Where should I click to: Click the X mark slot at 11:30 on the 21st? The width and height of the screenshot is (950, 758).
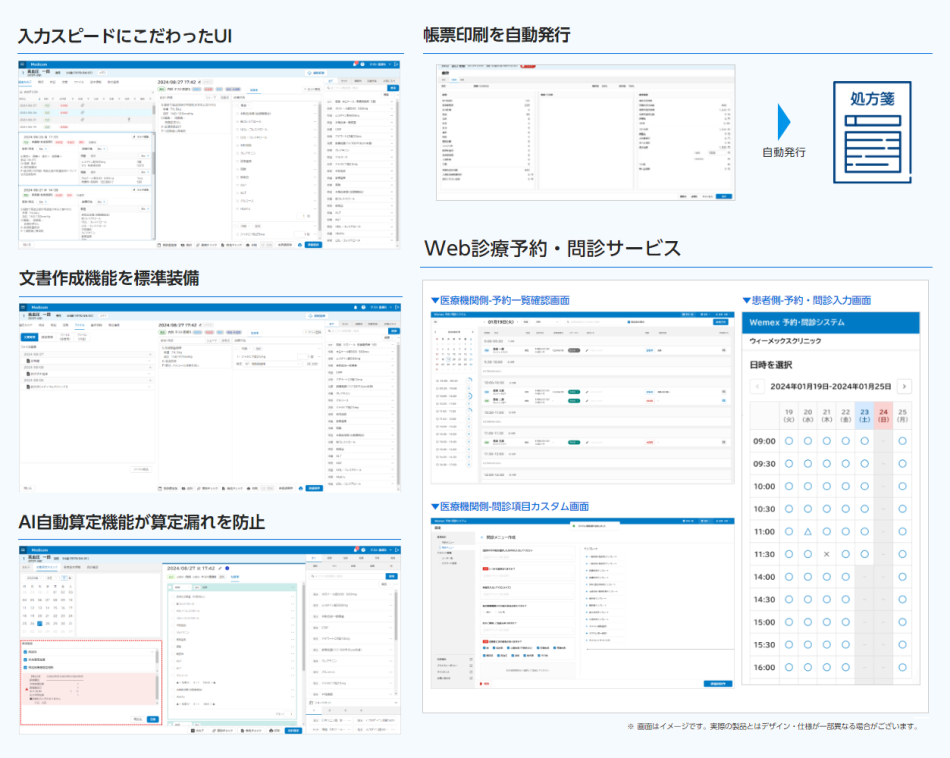click(826, 554)
